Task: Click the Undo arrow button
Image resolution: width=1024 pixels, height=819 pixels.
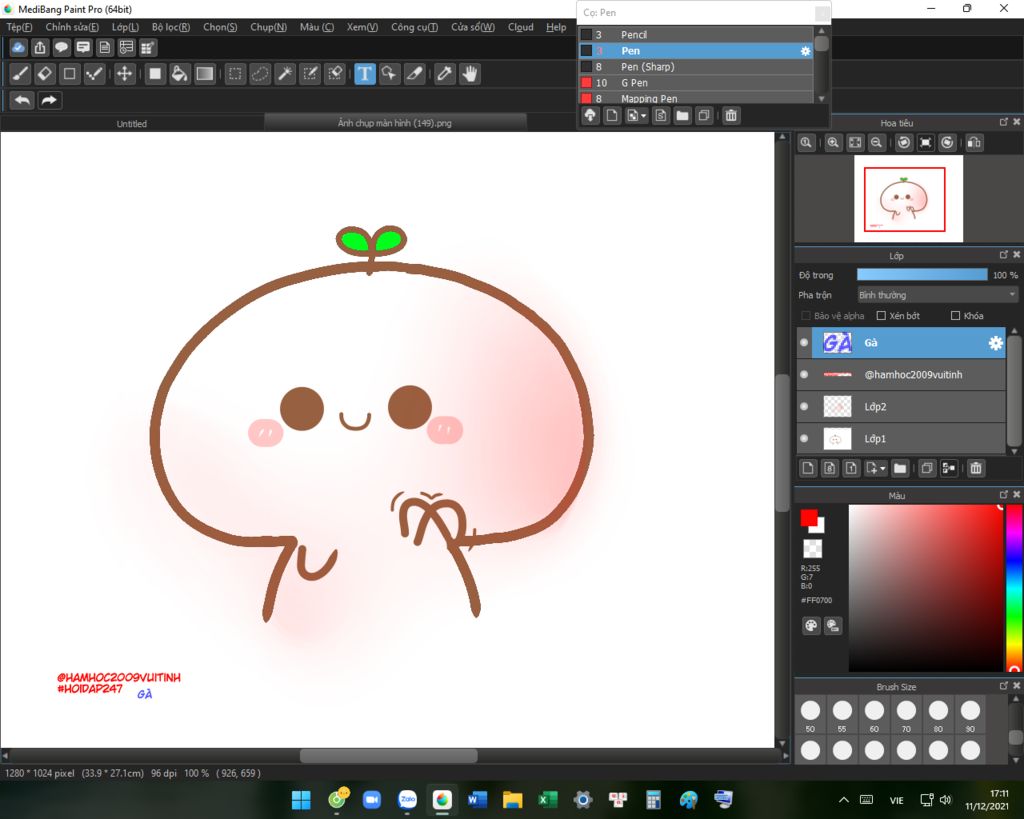Action: point(22,100)
